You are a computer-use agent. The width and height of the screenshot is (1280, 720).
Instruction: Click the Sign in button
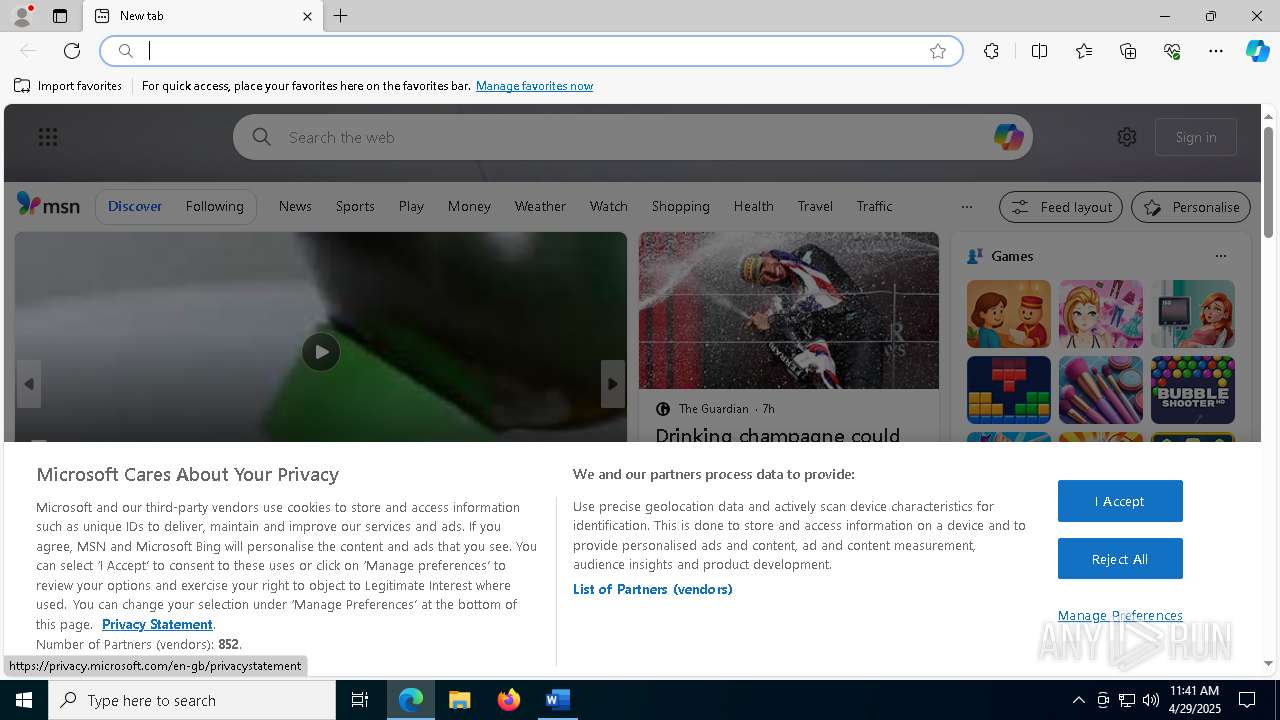tap(1196, 137)
